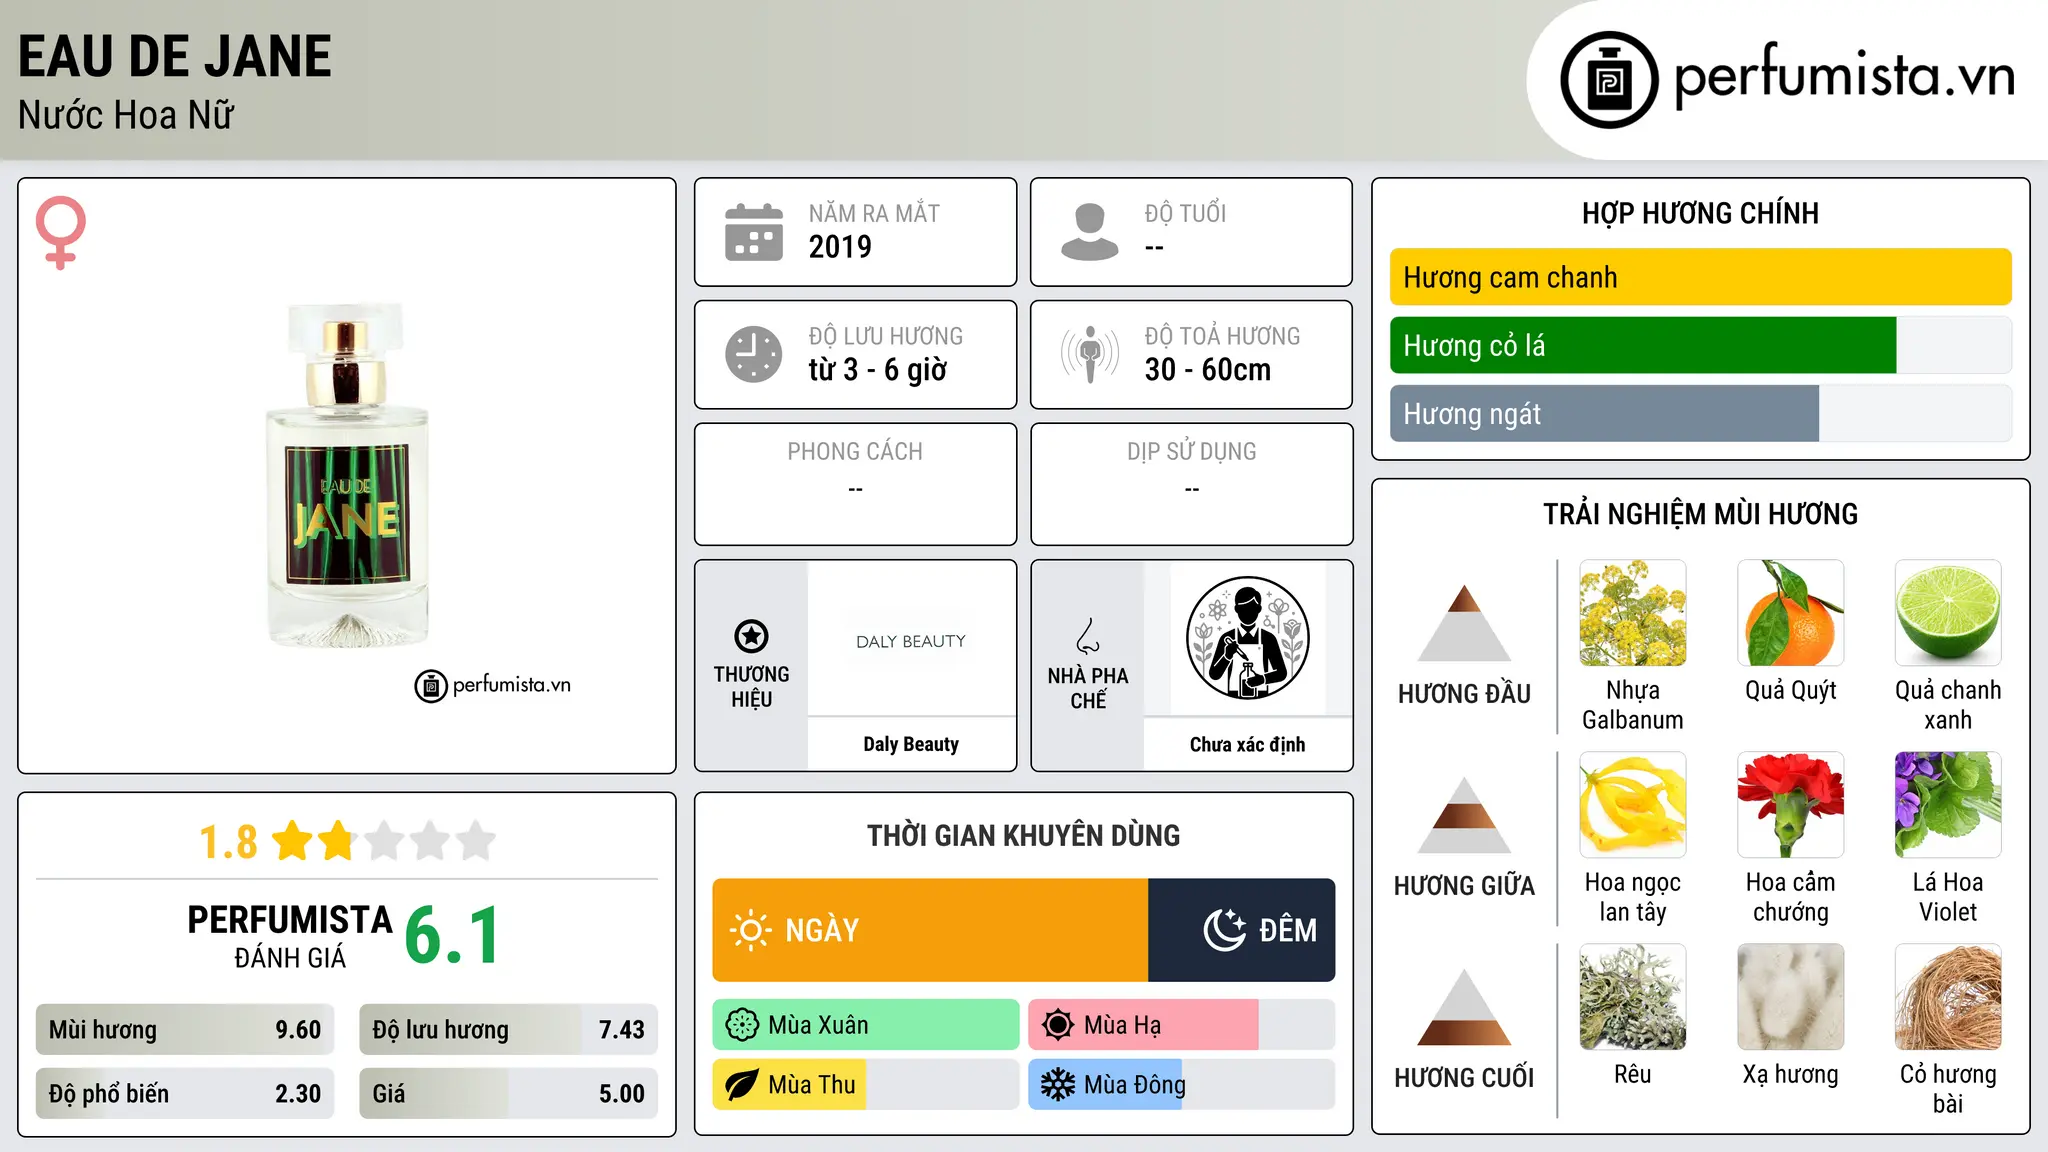Click the nose icon above Nhà pha chế
Viewport: 2048px width, 1152px height.
tap(1088, 636)
